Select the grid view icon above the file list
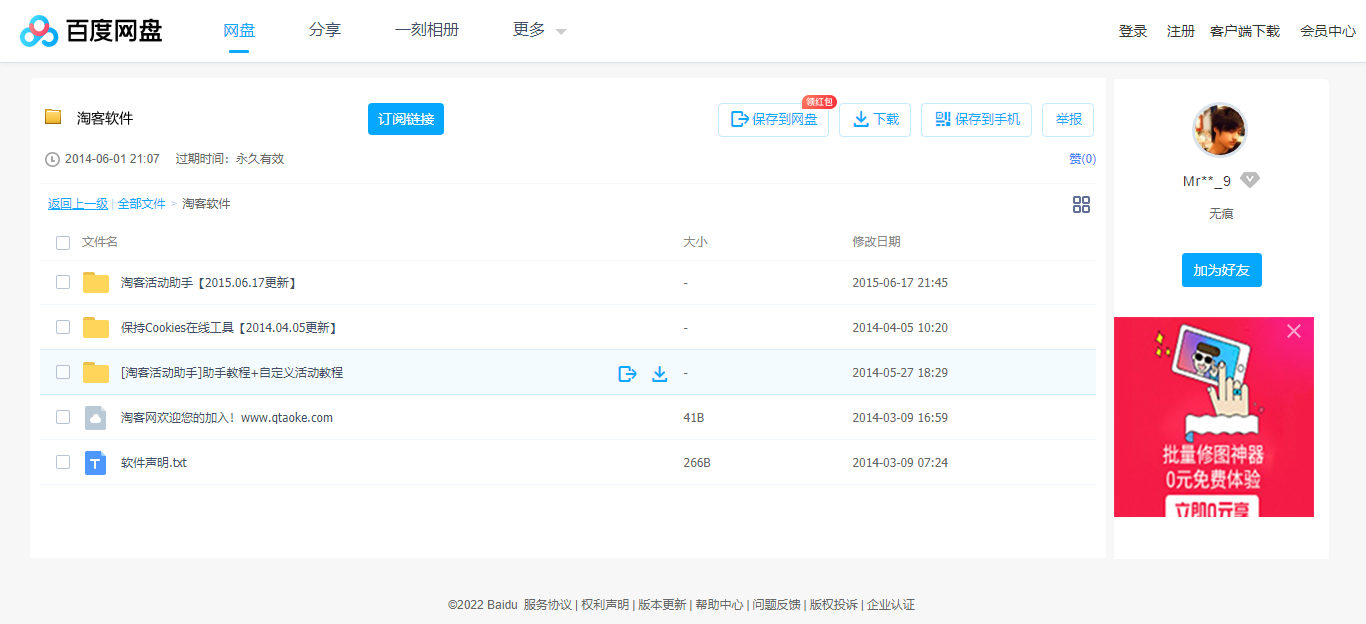1366x624 pixels. point(1081,204)
